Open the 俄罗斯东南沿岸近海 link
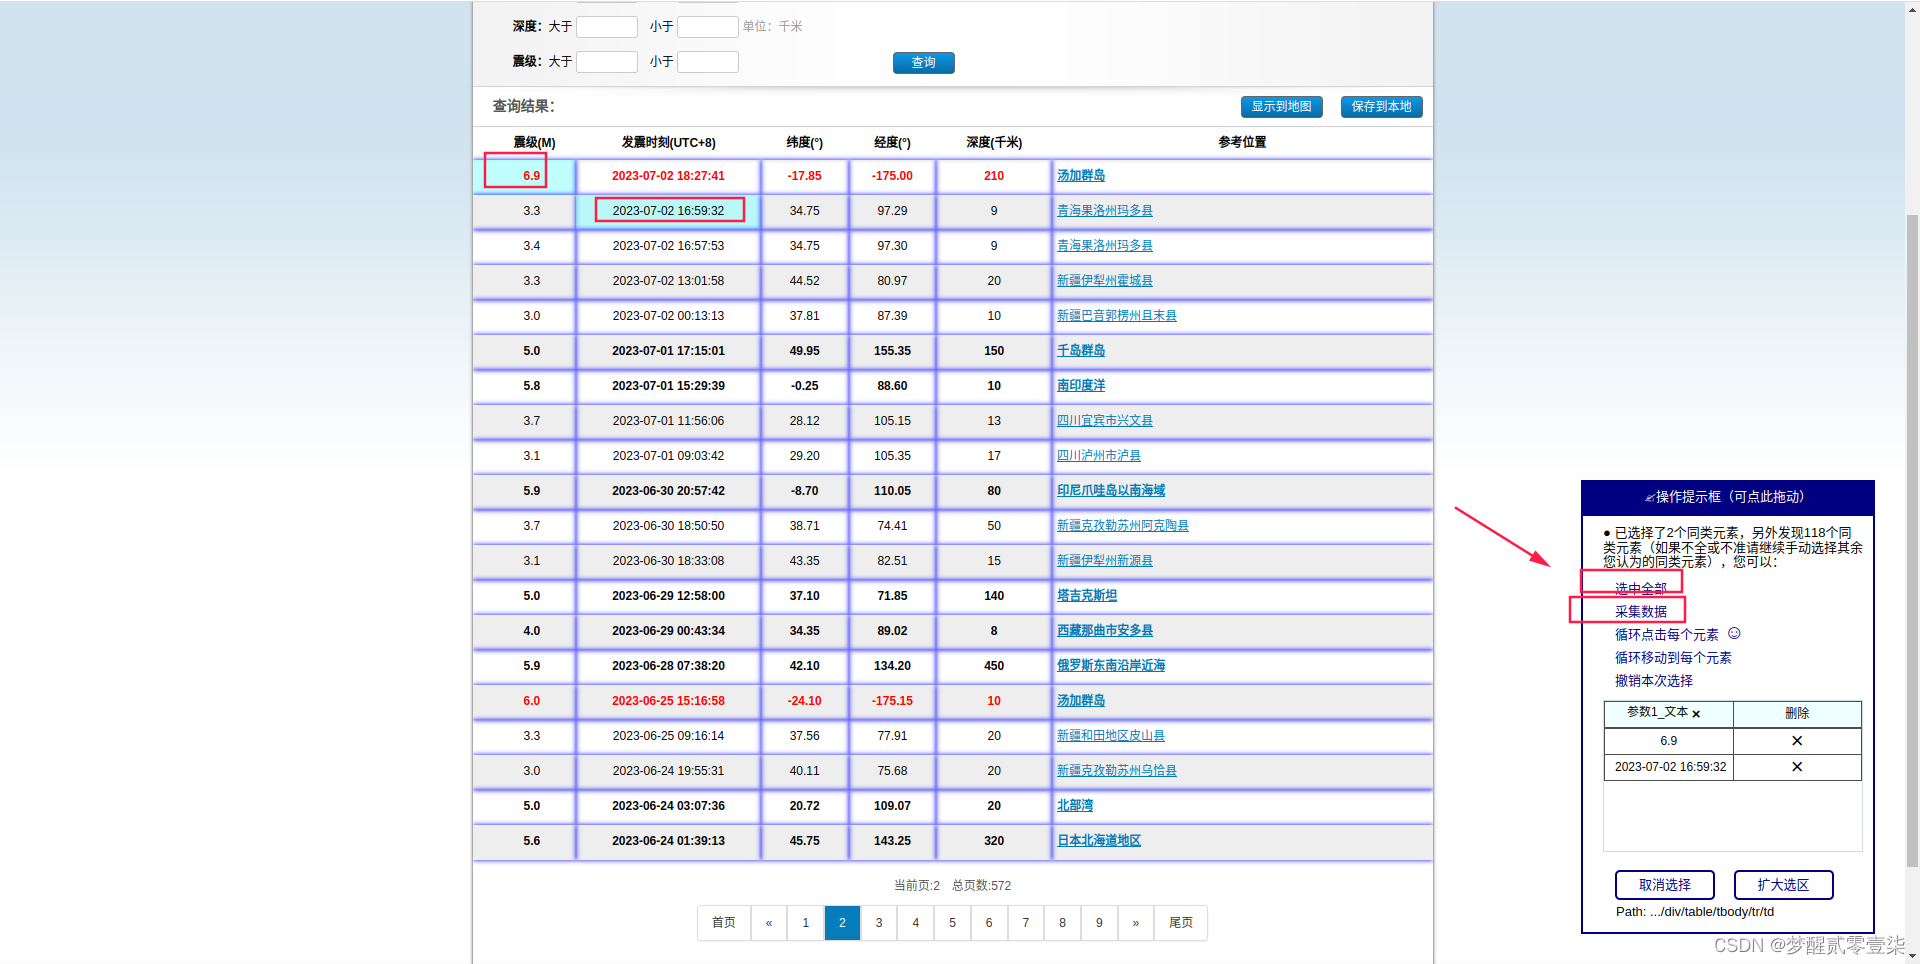 click(1111, 666)
